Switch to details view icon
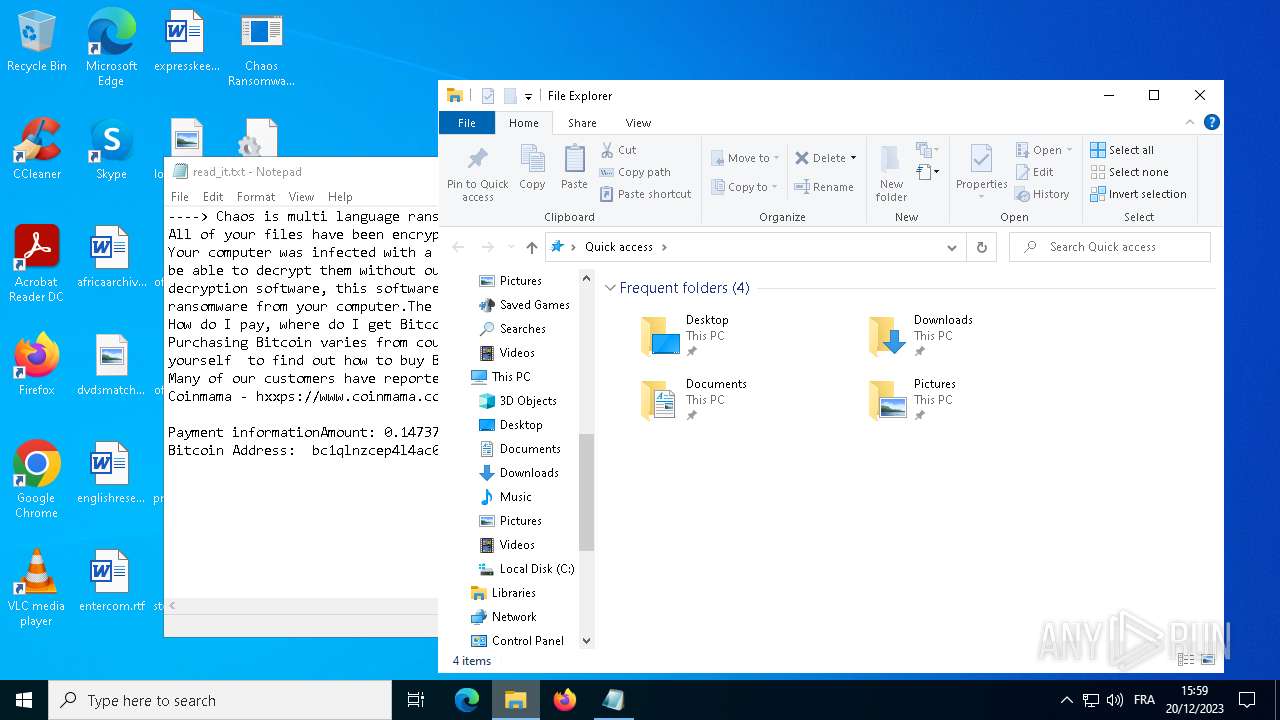Viewport: 1280px width, 720px height. pos(1186,660)
